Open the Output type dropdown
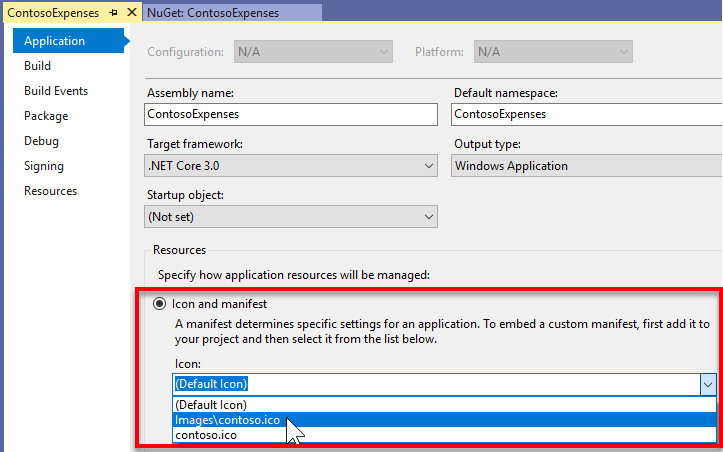Image resolution: width=723 pixels, height=452 pixels. click(x=585, y=166)
